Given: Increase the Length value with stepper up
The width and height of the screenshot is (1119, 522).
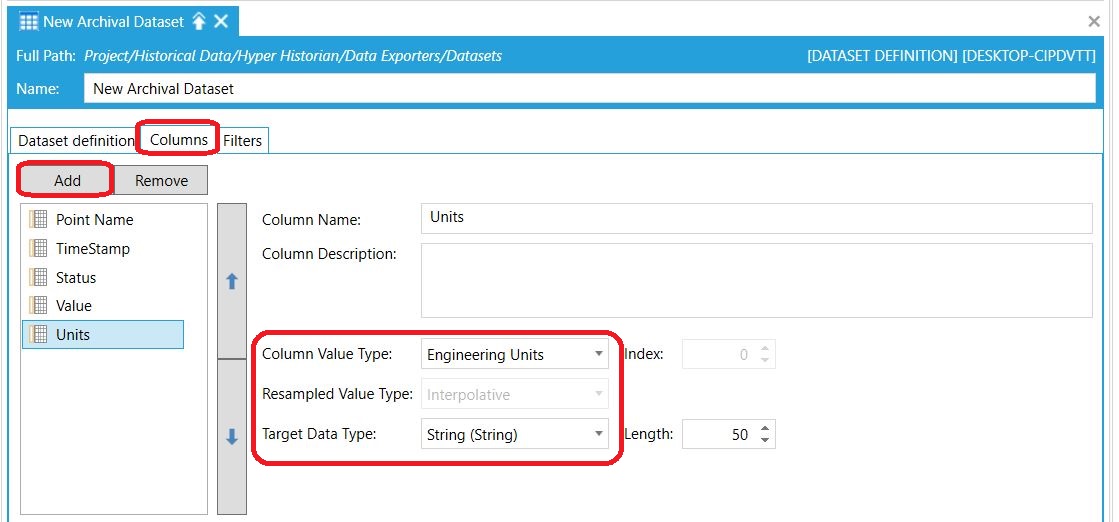Looking at the screenshot, I should pos(765,428).
